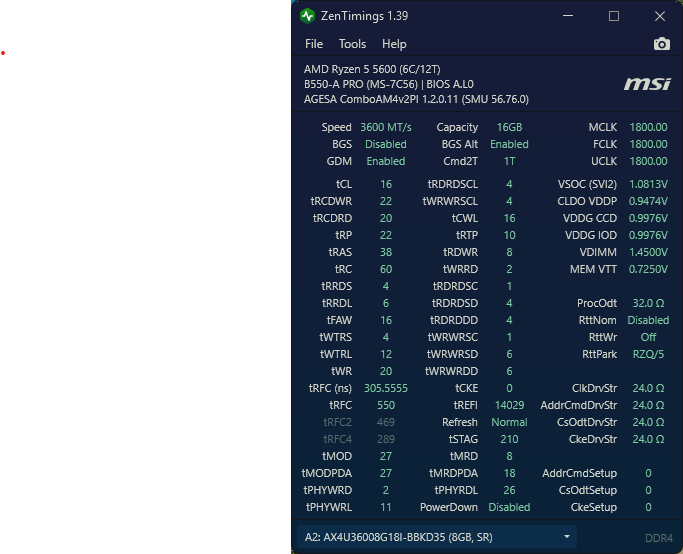Viewport: 683px width, 554px height.
Task: Click the tRFC value 550
Action: tap(385, 405)
